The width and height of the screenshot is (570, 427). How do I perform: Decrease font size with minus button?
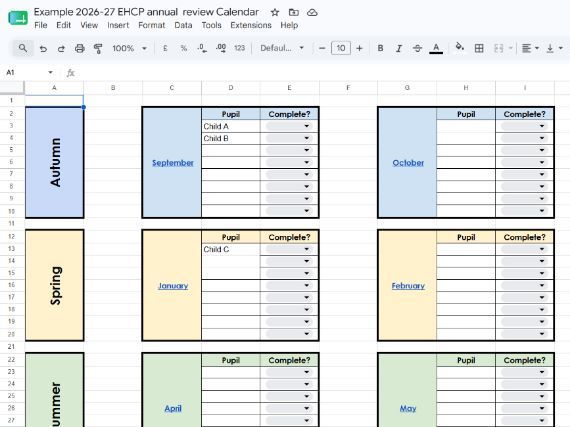322,48
